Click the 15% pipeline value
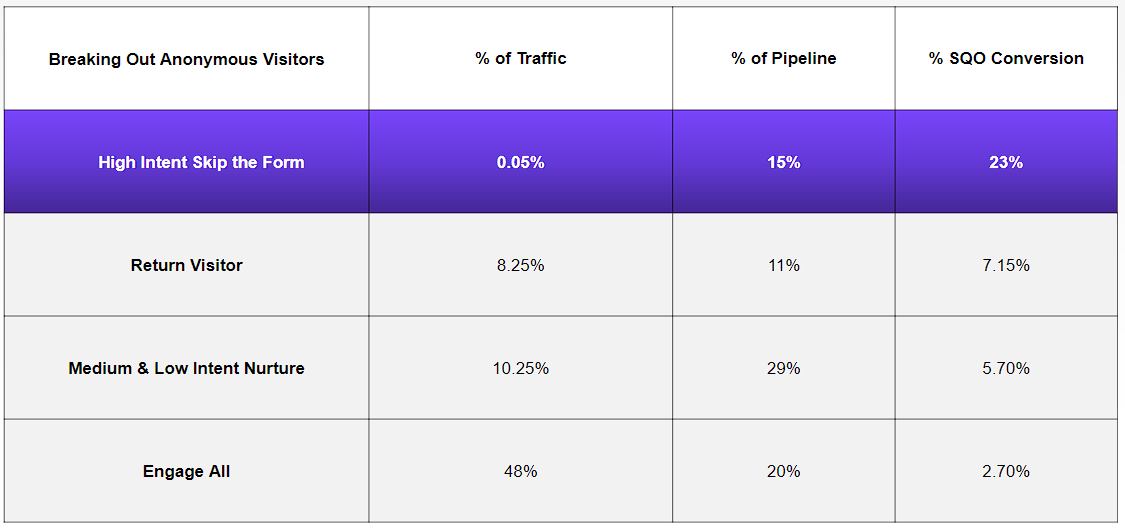 783,162
